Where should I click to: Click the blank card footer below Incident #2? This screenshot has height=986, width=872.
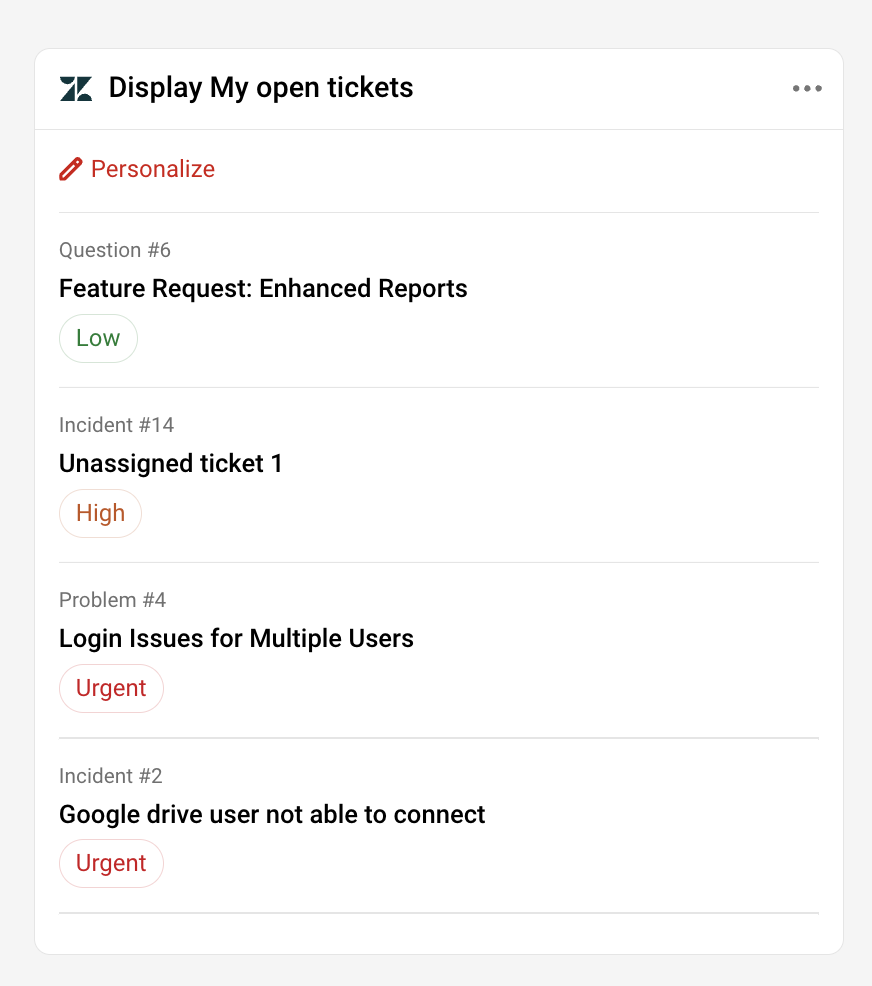438,933
